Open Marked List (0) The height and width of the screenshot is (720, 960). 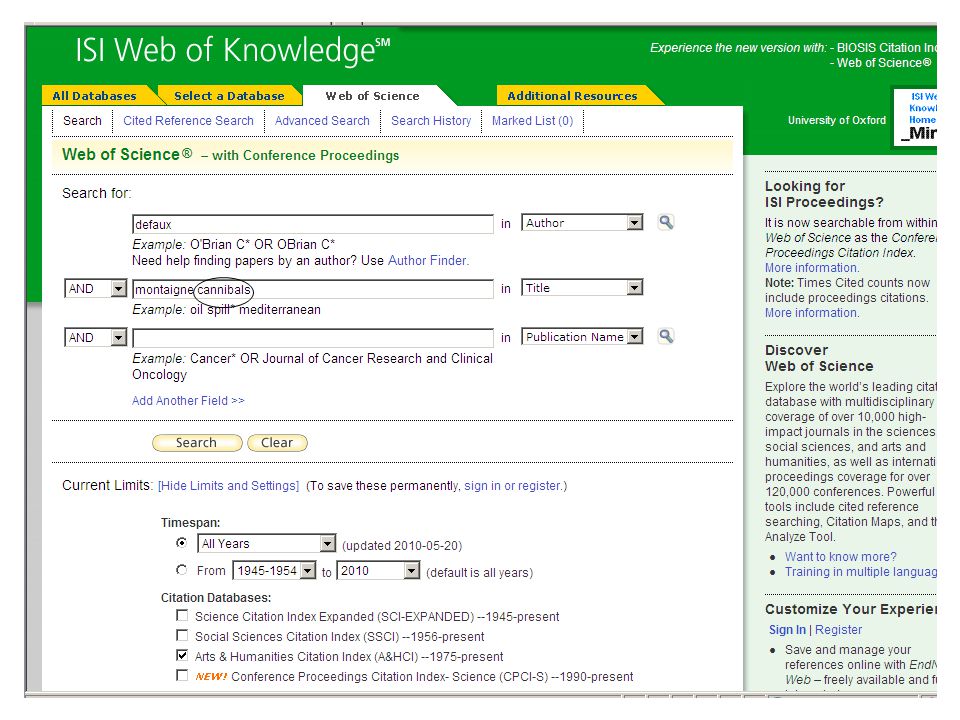(x=533, y=121)
